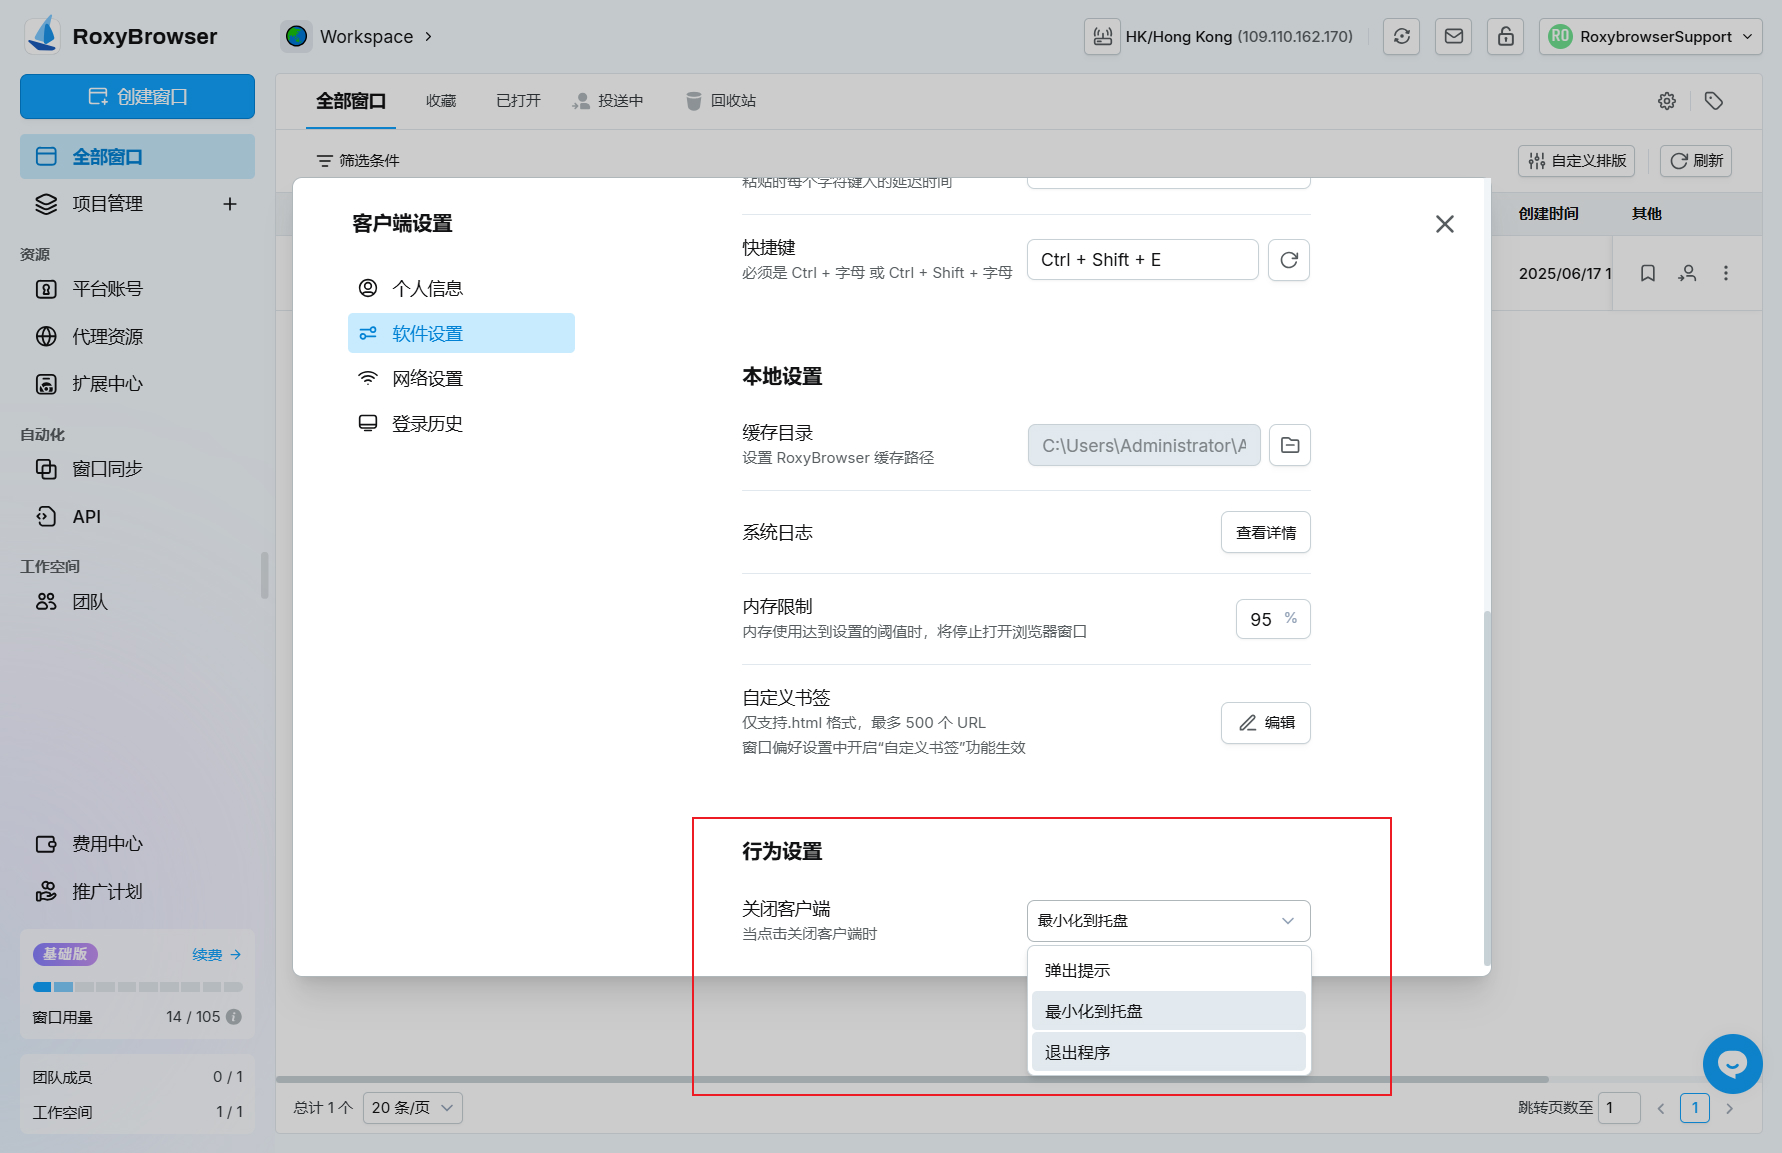Click the three-dot more options icon
This screenshot has width=1782, height=1153.
point(1726,273)
